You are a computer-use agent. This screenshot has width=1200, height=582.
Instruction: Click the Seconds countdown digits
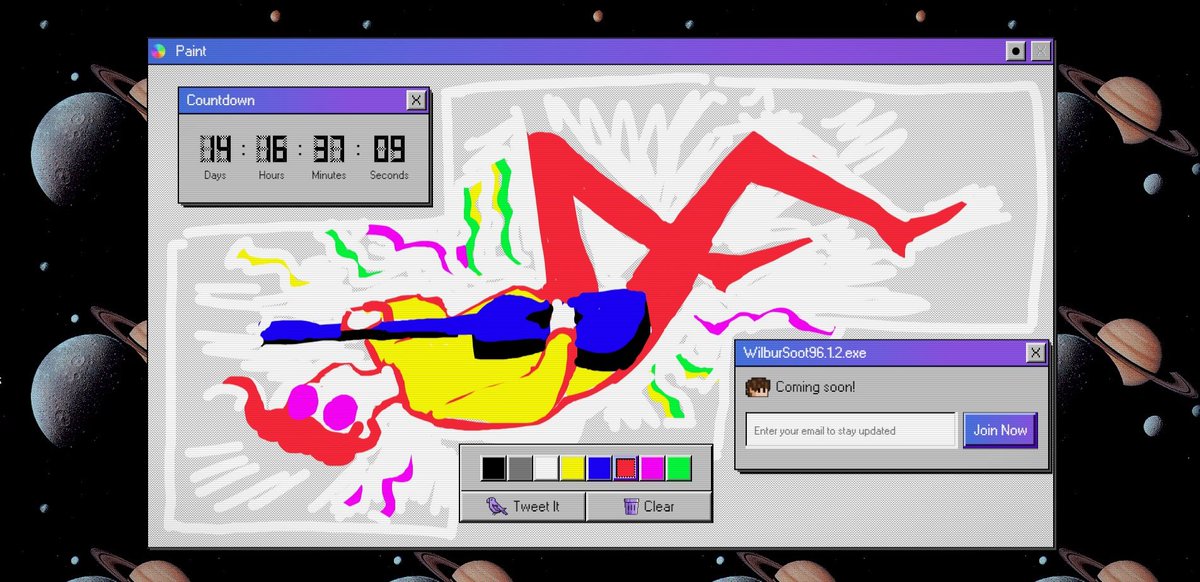point(389,150)
